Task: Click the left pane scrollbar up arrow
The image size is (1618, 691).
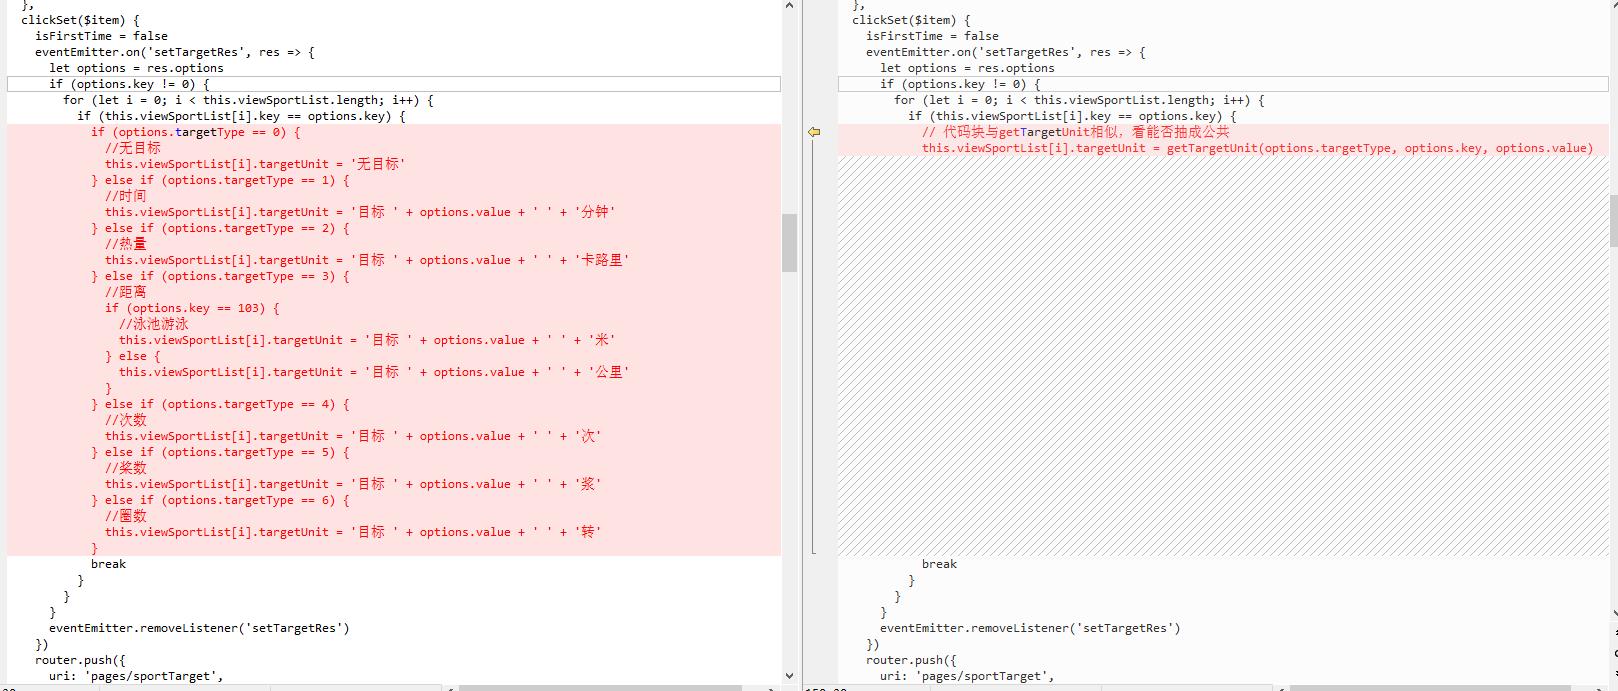Action: 789,5
